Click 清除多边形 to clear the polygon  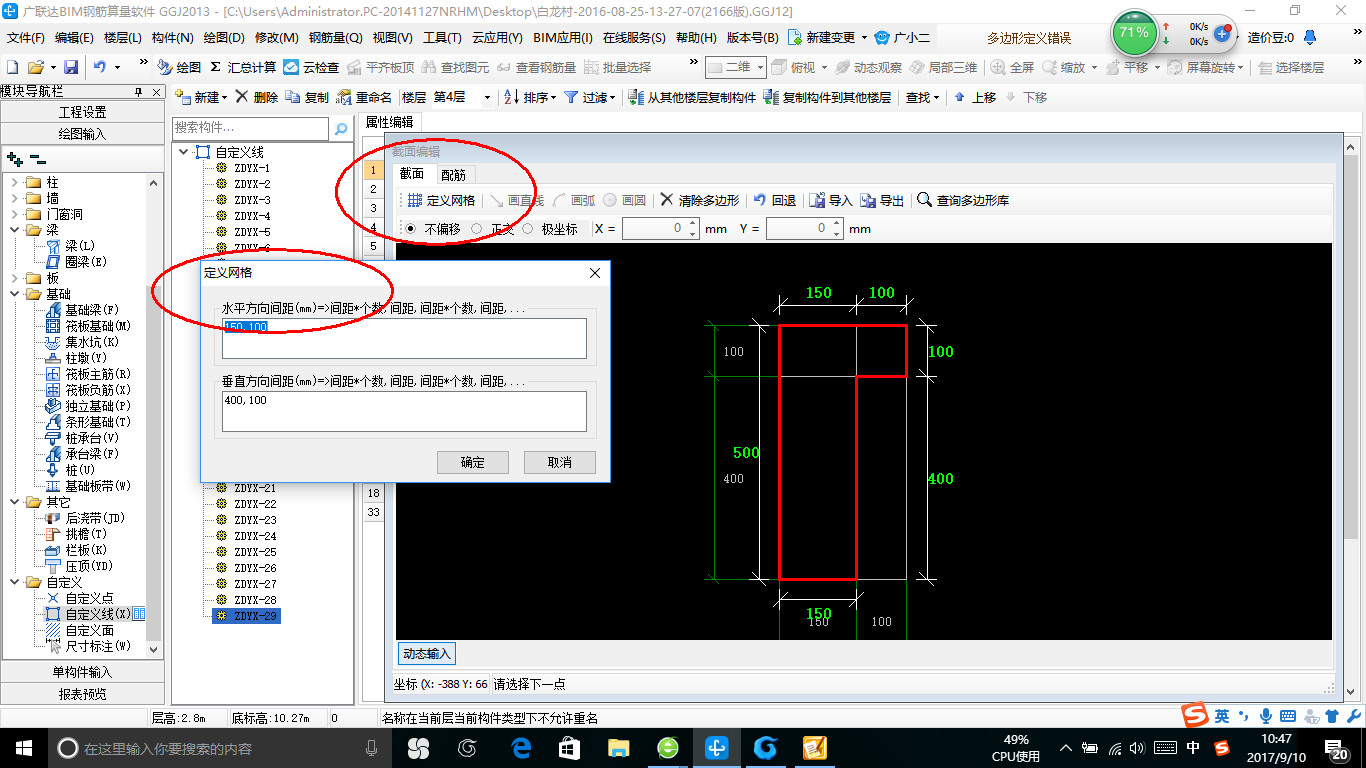tap(699, 200)
